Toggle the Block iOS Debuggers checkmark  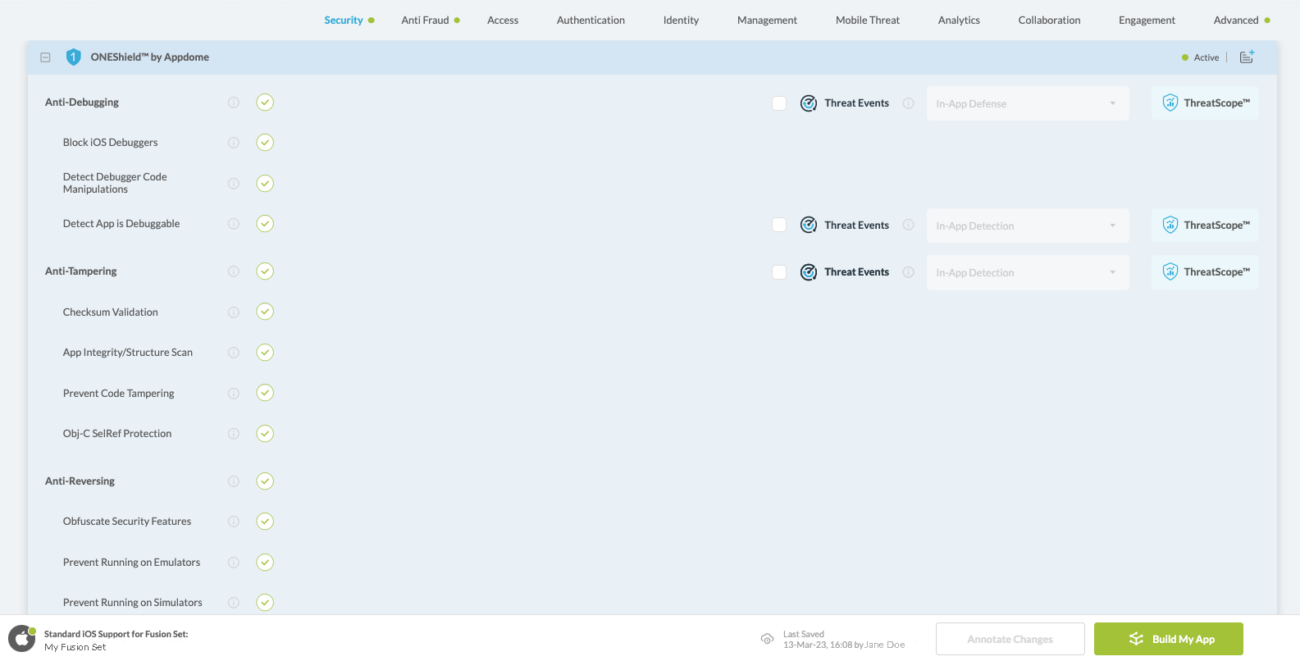point(265,142)
